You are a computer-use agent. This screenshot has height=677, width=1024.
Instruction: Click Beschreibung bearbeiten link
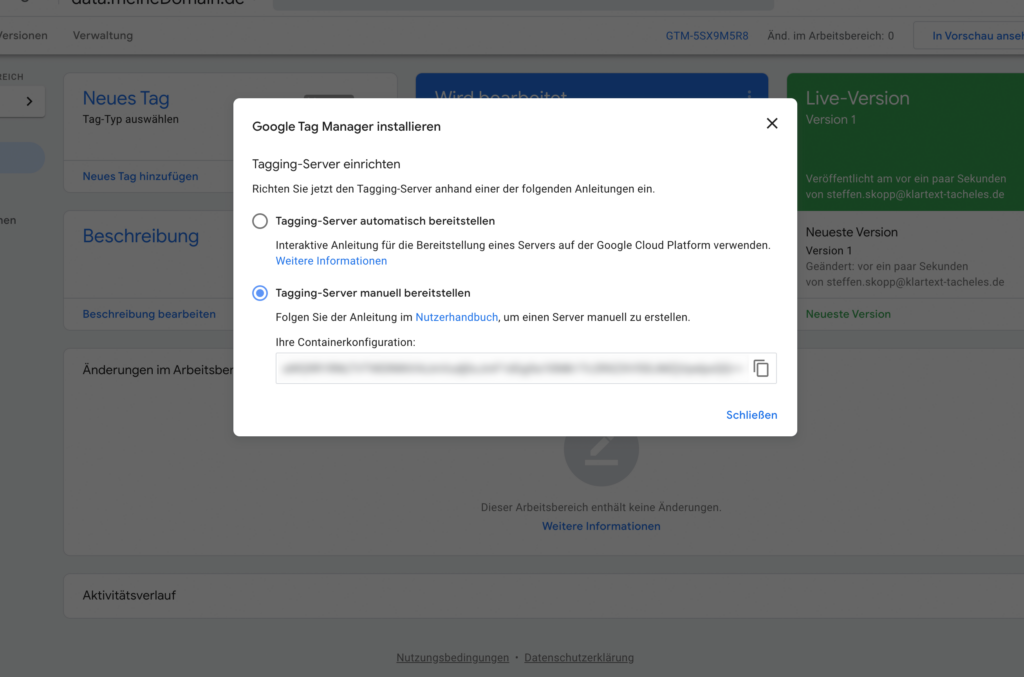(x=149, y=314)
